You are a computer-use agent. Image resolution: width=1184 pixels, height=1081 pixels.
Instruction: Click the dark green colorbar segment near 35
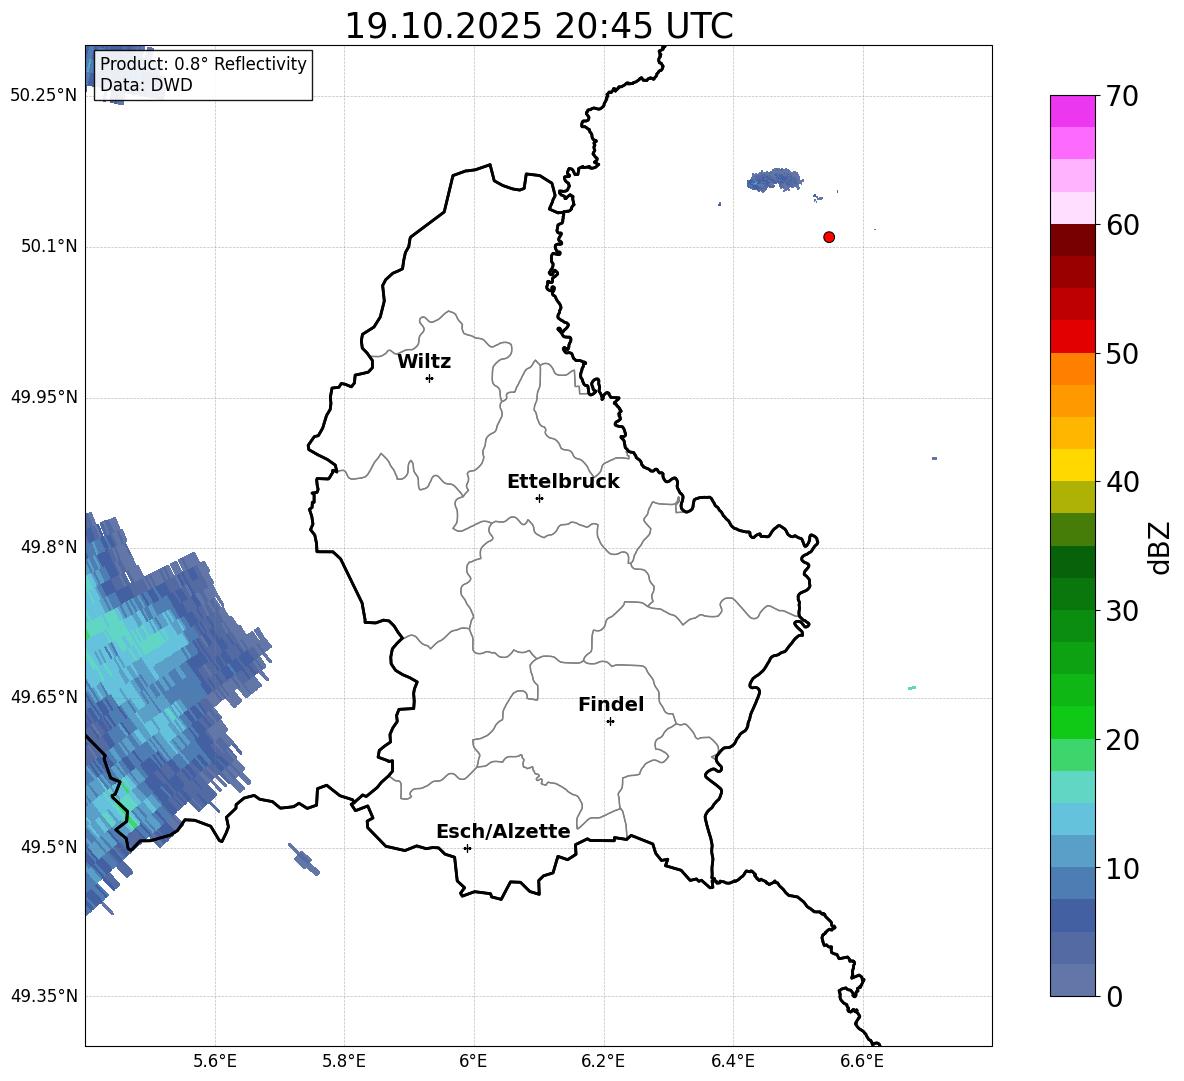(x=1072, y=562)
